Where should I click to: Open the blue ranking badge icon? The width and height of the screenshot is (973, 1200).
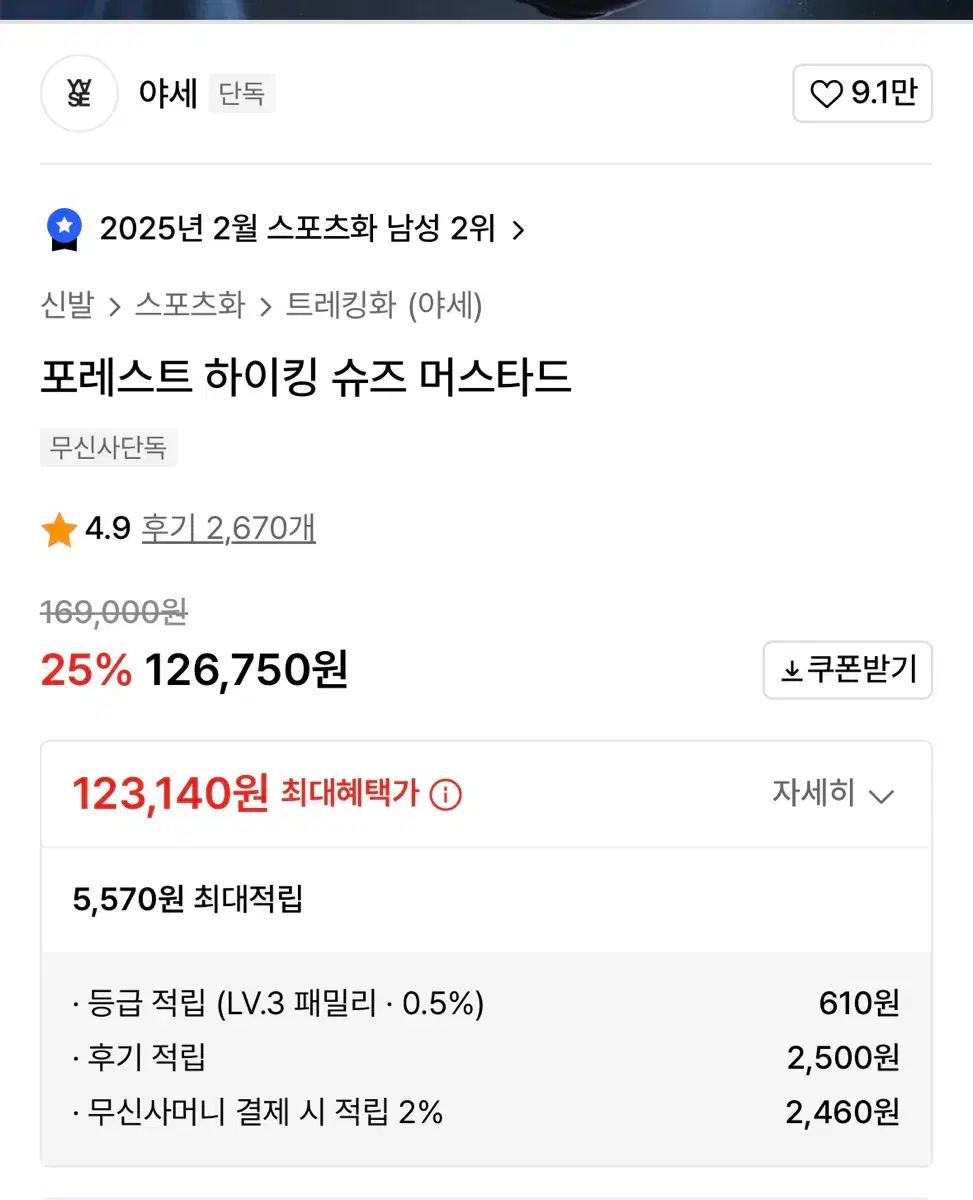tap(65, 230)
